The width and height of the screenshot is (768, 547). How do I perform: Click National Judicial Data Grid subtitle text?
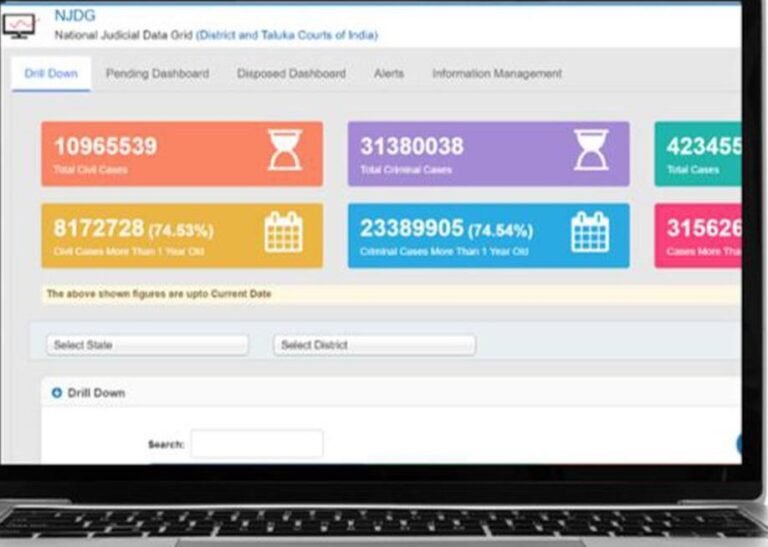pos(123,35)
